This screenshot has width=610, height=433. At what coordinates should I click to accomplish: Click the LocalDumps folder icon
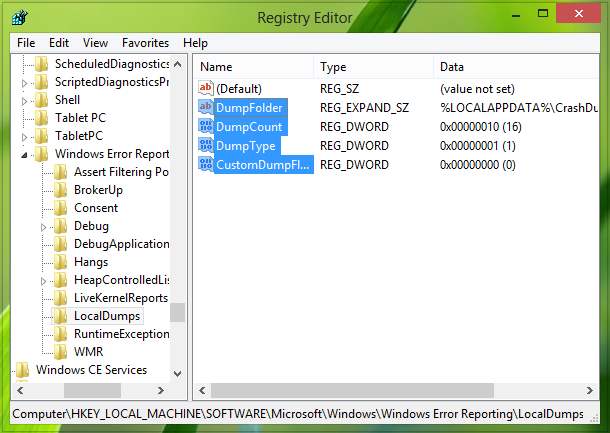[61, 316]
